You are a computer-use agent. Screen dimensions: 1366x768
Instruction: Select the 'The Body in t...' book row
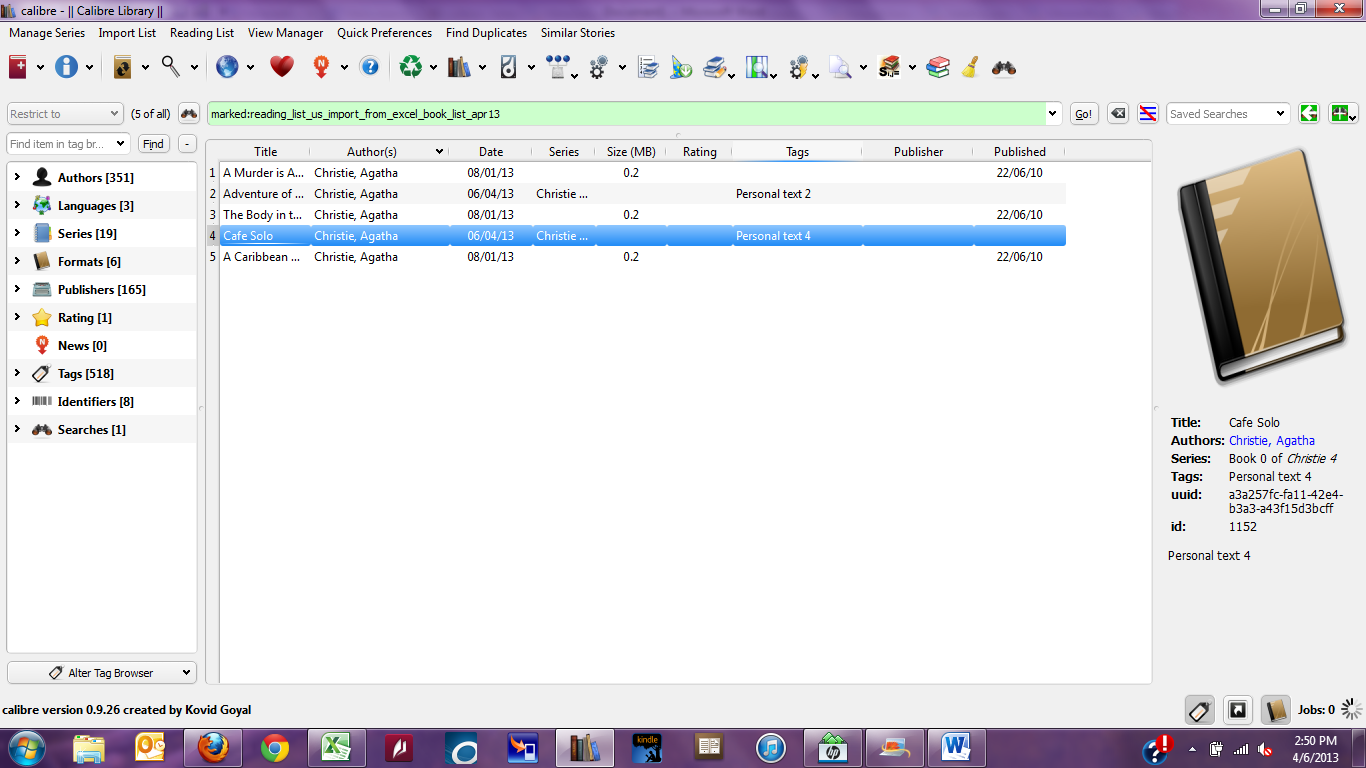pos(643,215)
